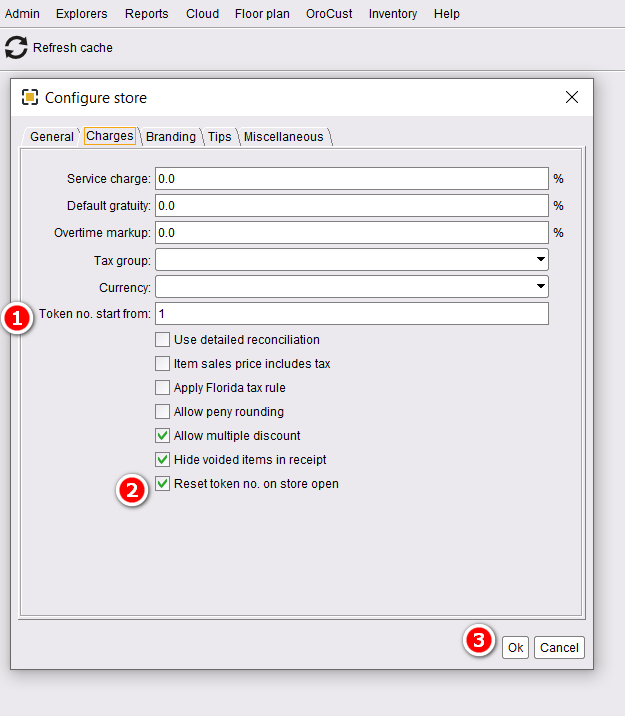Open the Floor plan menu
Image resolution: width=625 pixels, height=716 pixels.
(262, 14)
